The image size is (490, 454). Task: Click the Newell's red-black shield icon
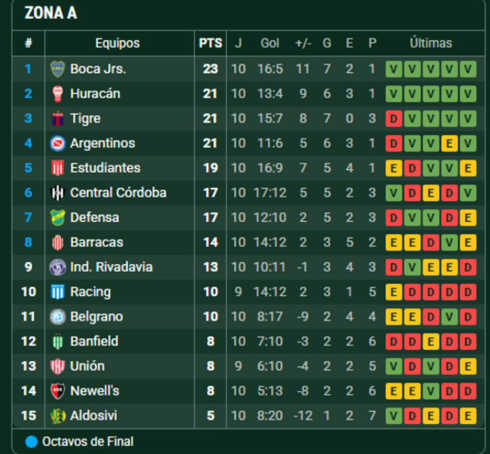[x=57, y=391]
